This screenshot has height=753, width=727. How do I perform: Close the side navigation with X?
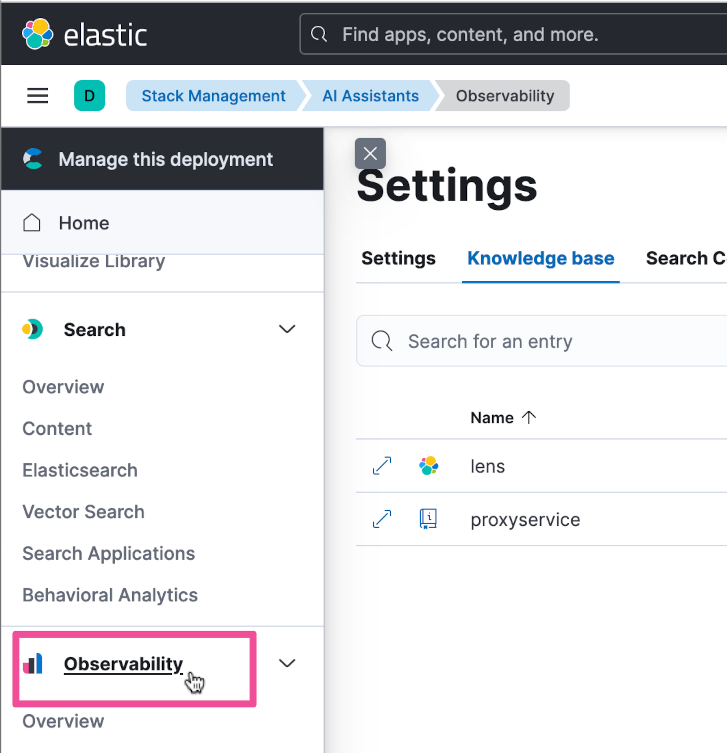(370, 153)
